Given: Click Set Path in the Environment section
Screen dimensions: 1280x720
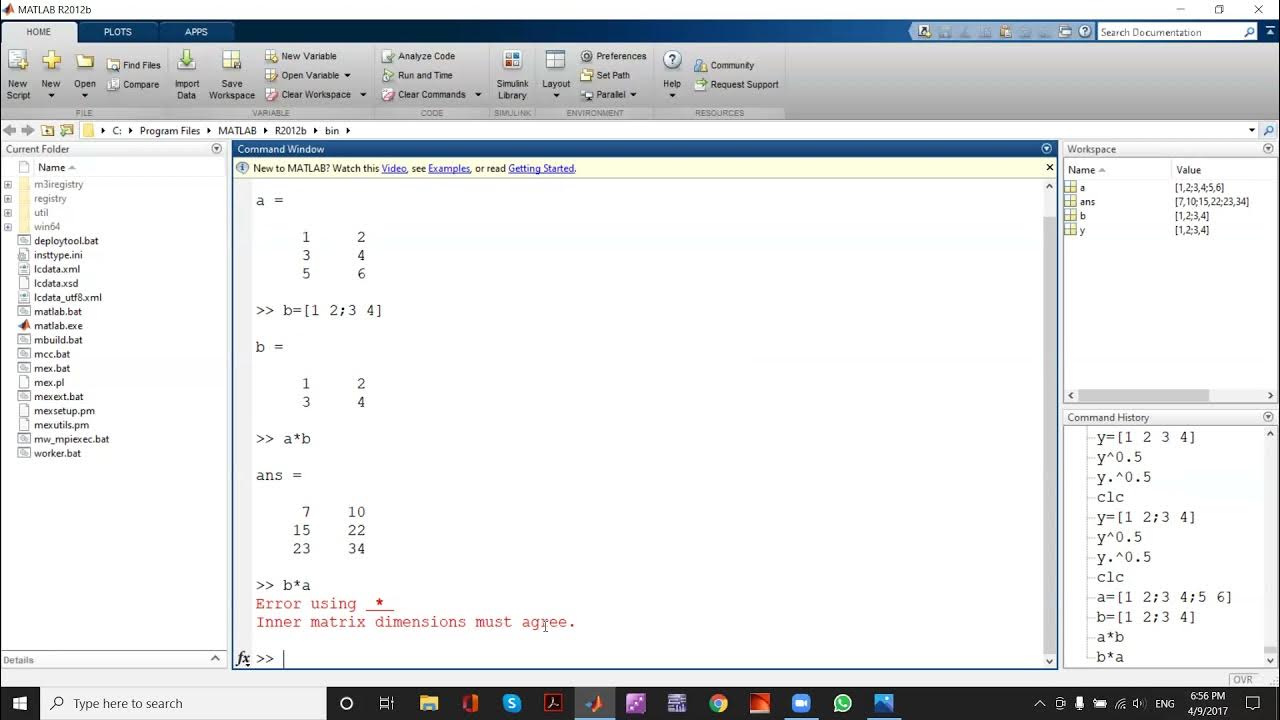Looking at the screenshot, I should pyautogui.click(x=606, y=75).
